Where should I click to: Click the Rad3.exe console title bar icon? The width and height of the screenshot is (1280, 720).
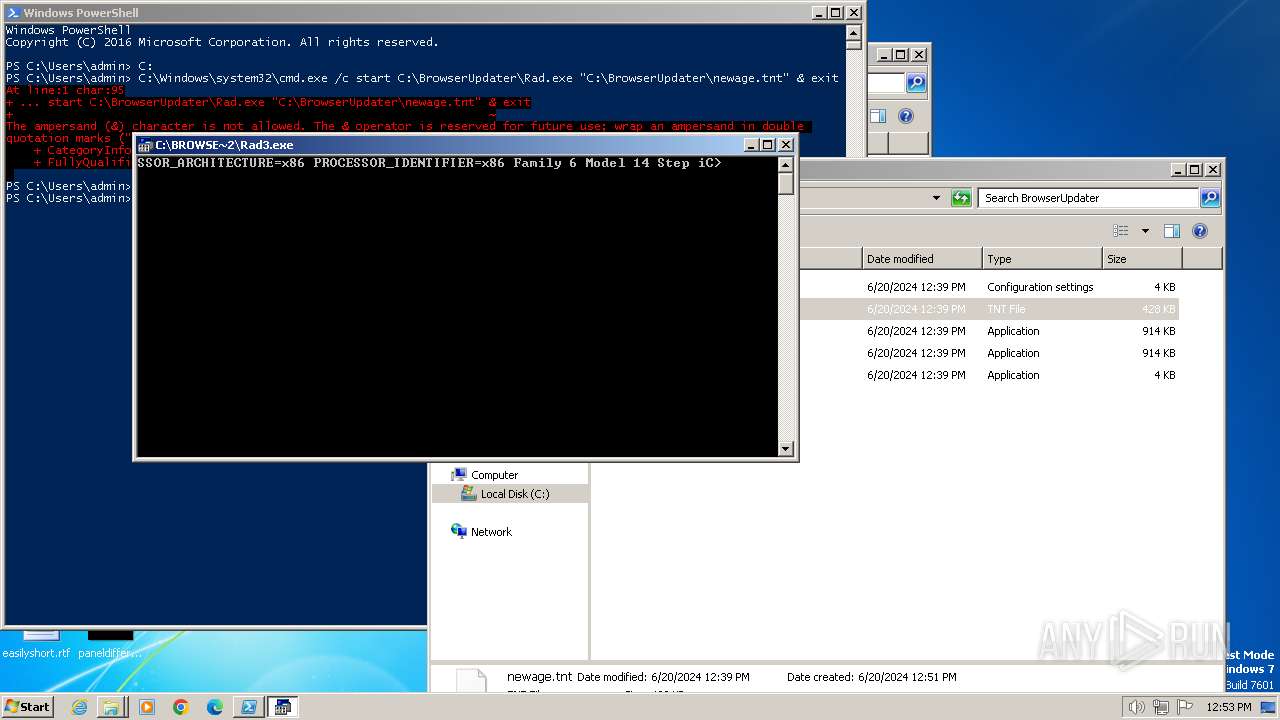[145, 145]
